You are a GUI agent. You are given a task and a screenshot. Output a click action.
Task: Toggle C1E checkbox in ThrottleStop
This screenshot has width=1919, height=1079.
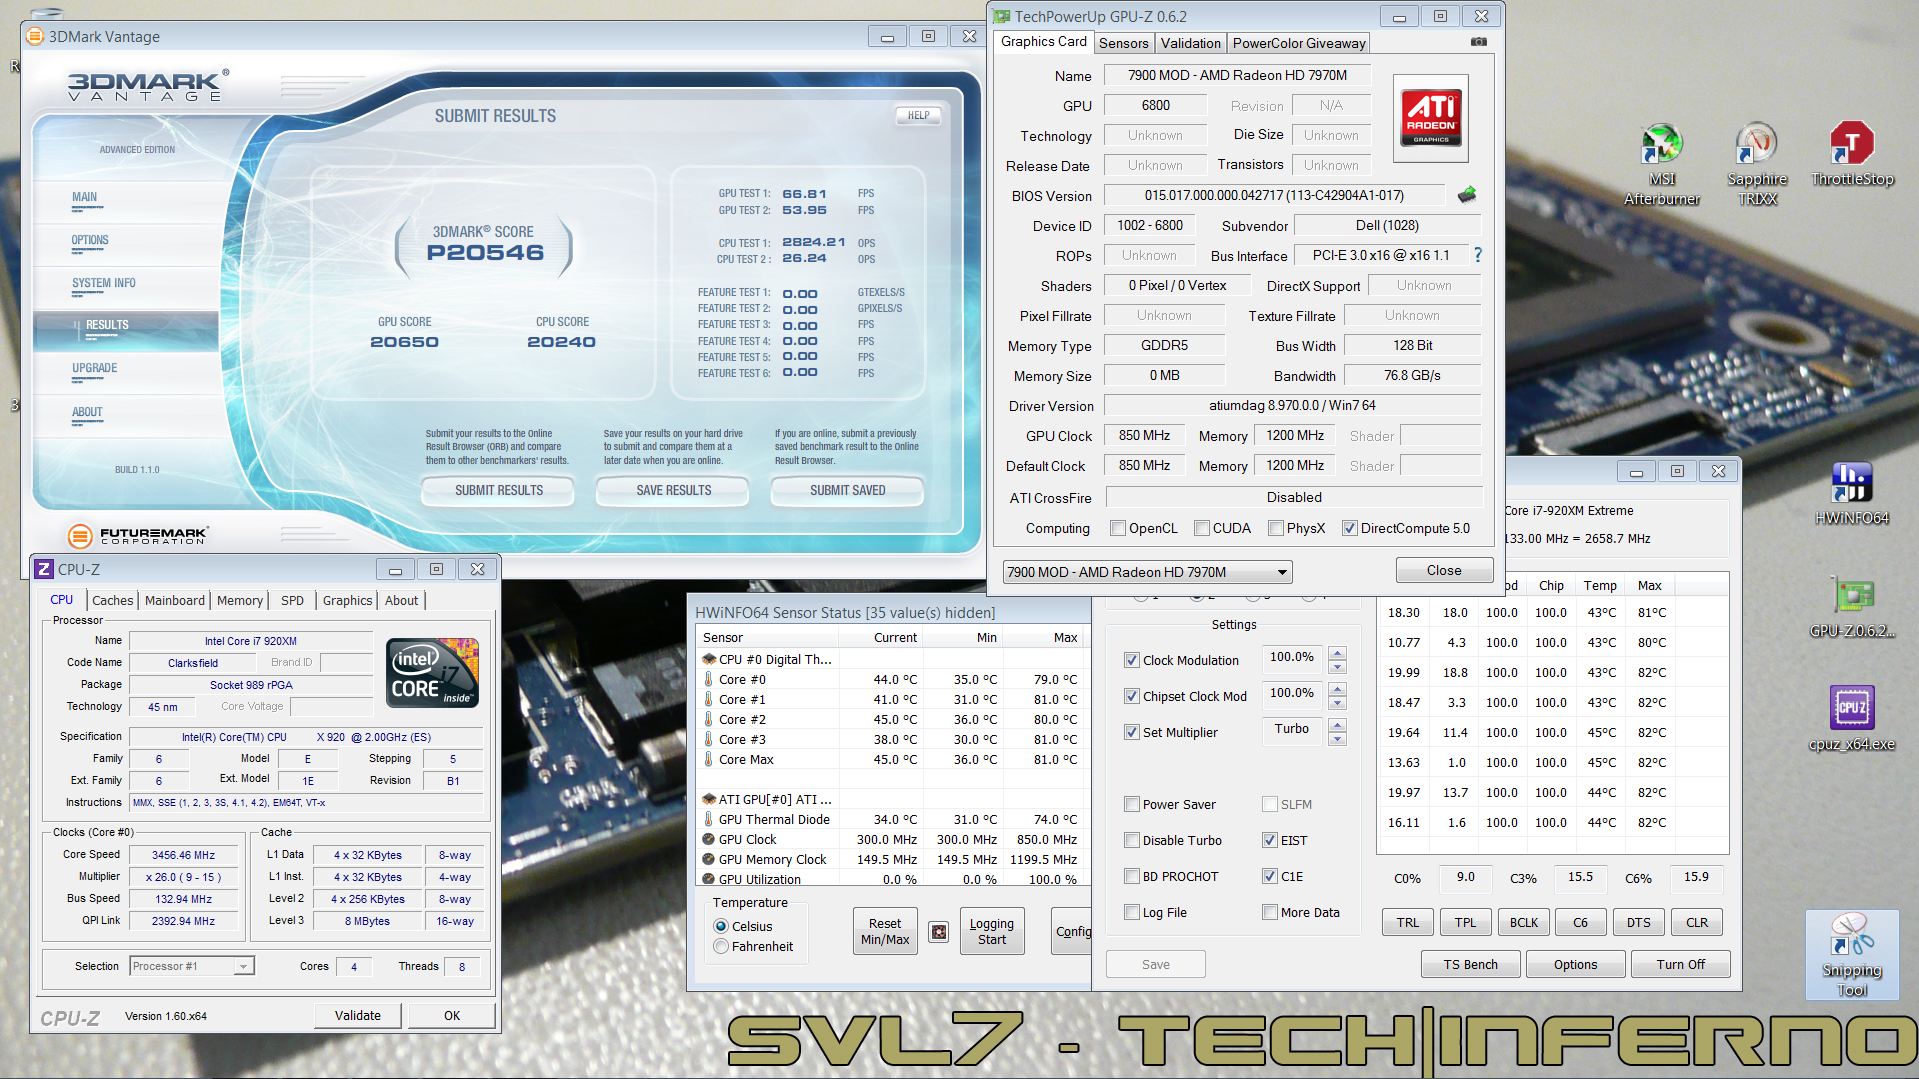(1270, 876)
